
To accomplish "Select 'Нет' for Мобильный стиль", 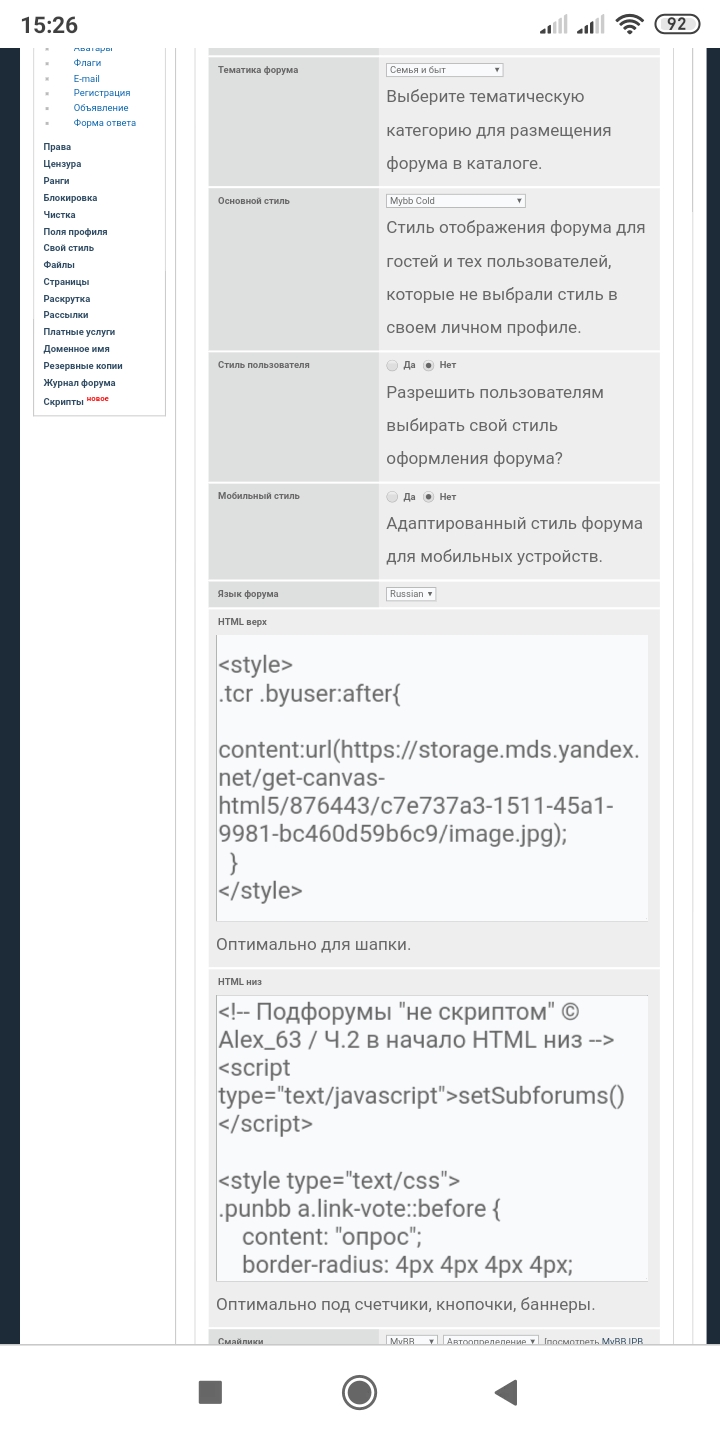I will coord(429,496).
